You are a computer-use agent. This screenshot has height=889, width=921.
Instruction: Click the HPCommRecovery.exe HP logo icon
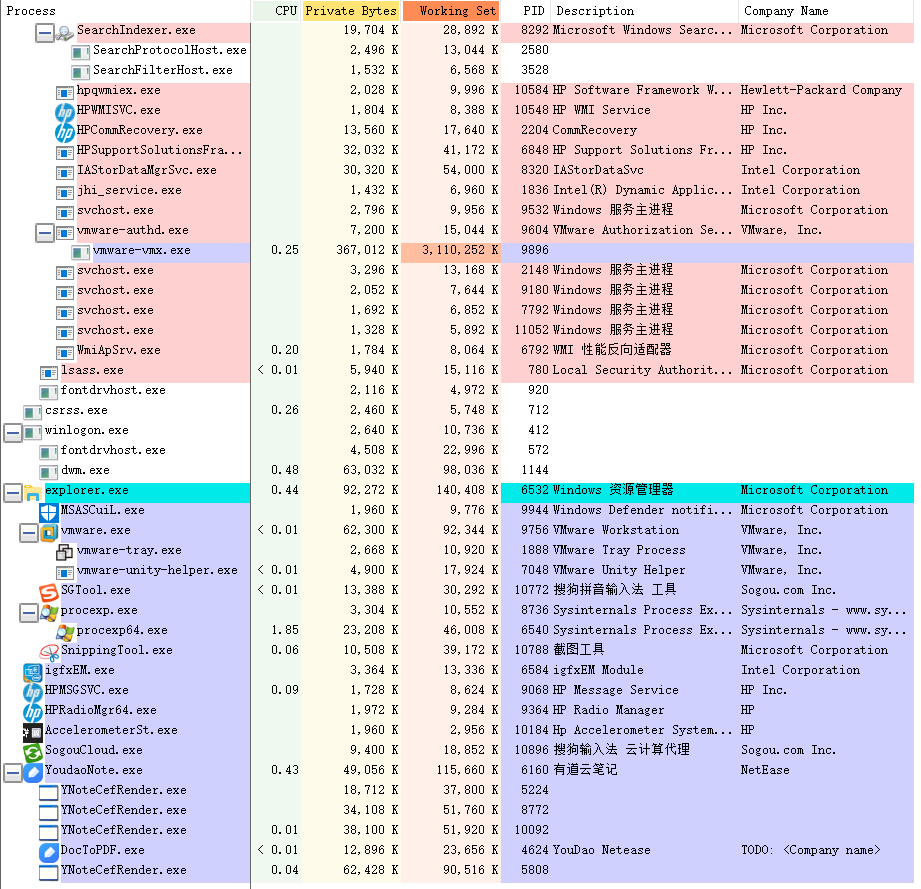pyautogui.click(x=65, y=132)
